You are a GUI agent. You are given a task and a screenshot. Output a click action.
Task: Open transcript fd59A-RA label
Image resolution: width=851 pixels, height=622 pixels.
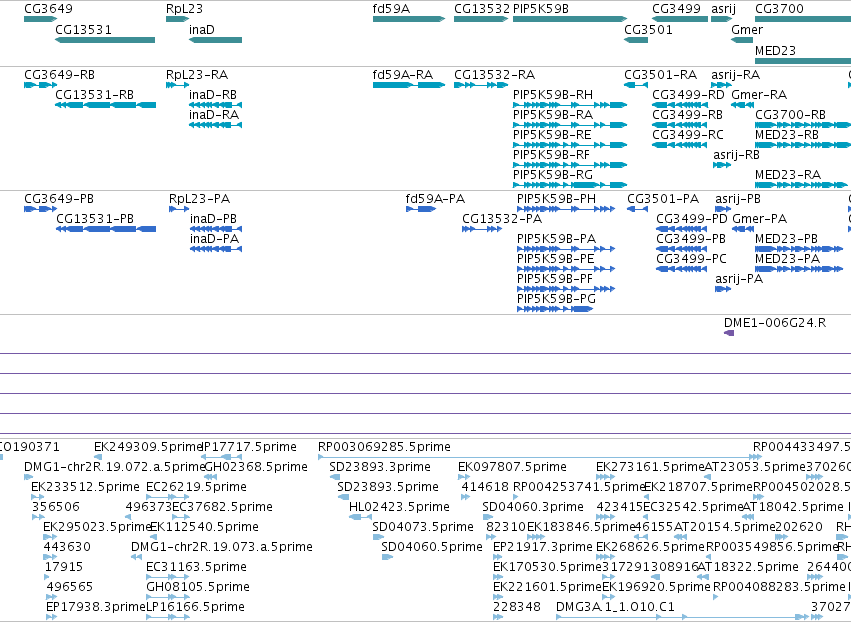403,75
